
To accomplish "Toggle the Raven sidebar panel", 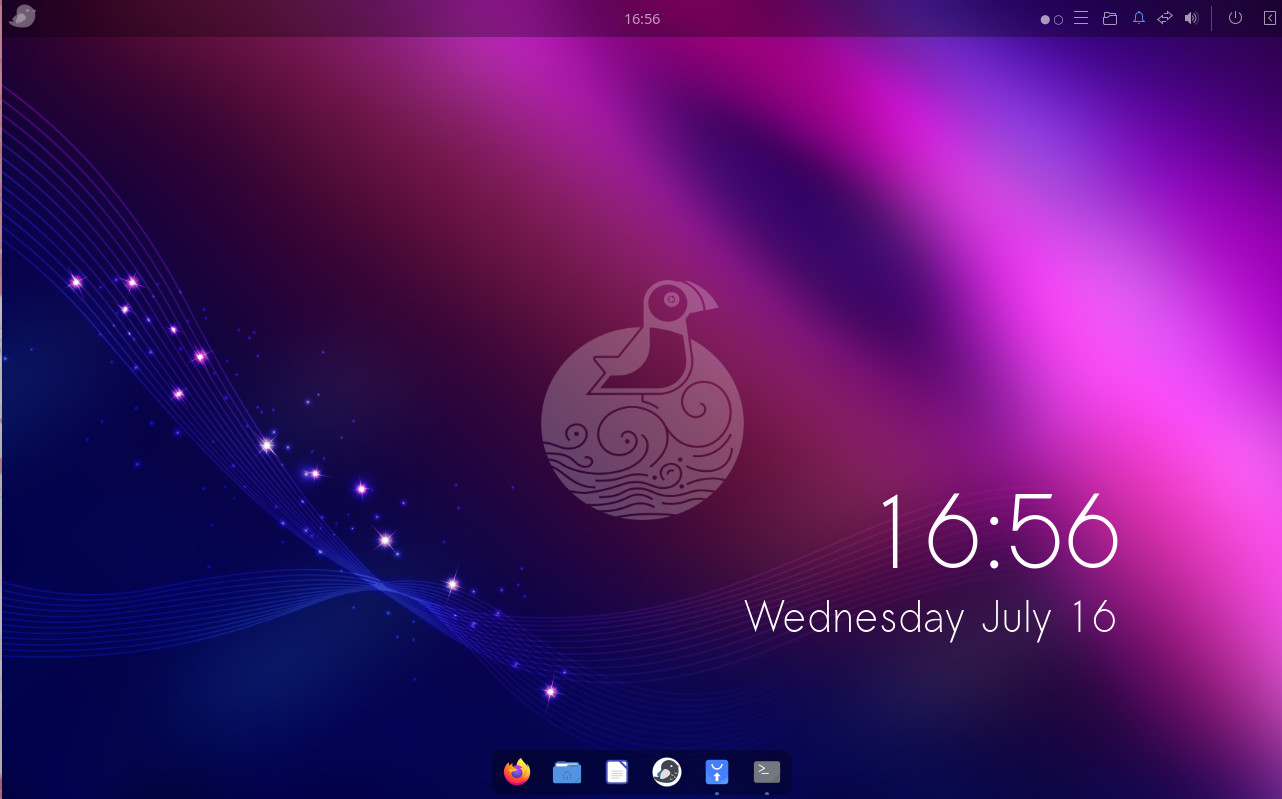I will pos(1270,18).
